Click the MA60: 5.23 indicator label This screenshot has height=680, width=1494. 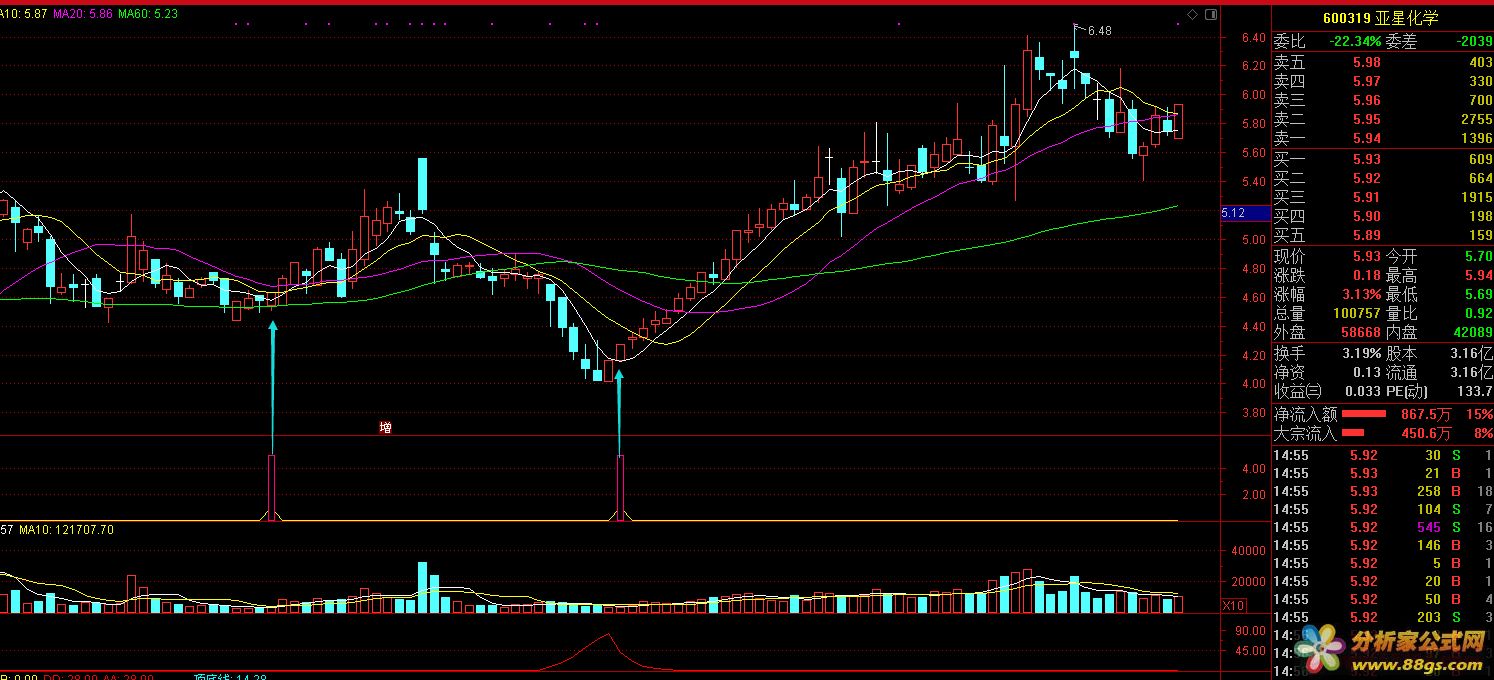coord(148,14)
